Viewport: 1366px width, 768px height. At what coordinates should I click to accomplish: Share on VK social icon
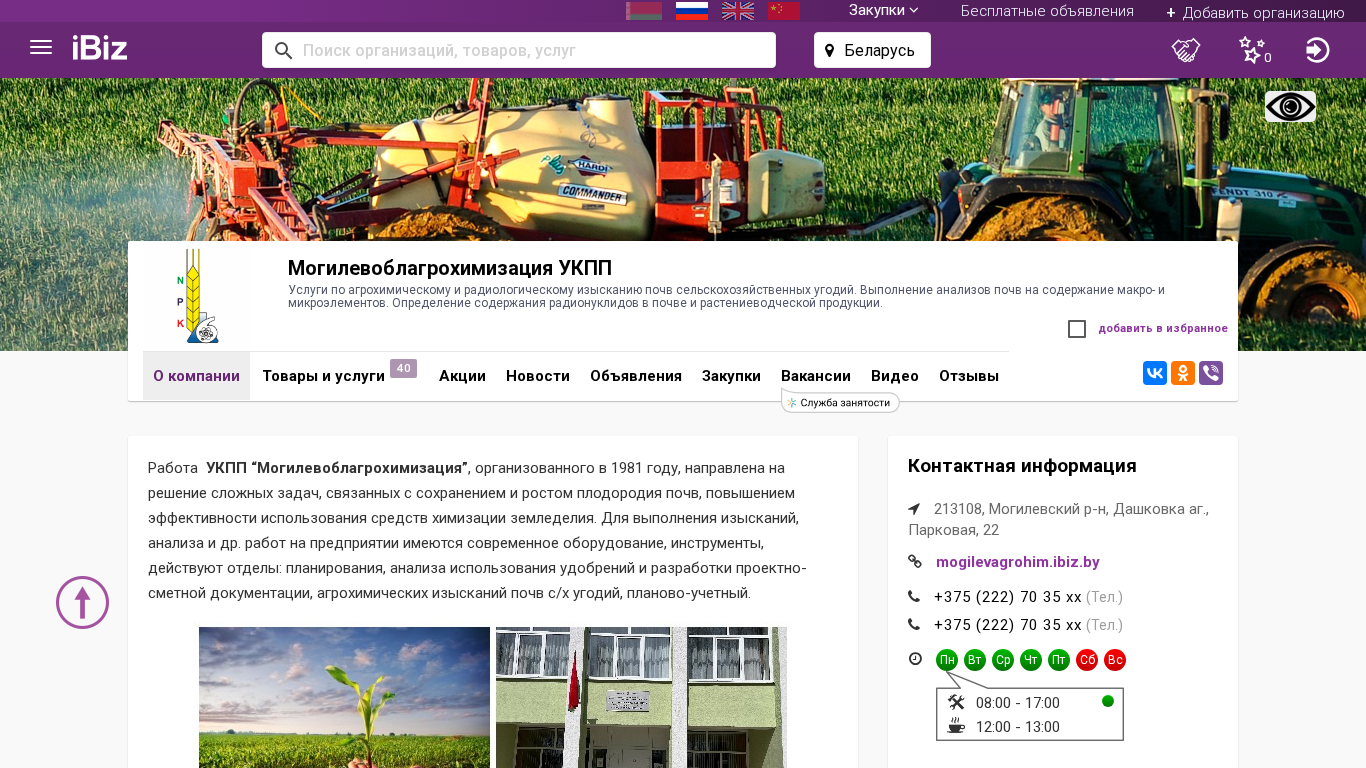click(1155, 373)
